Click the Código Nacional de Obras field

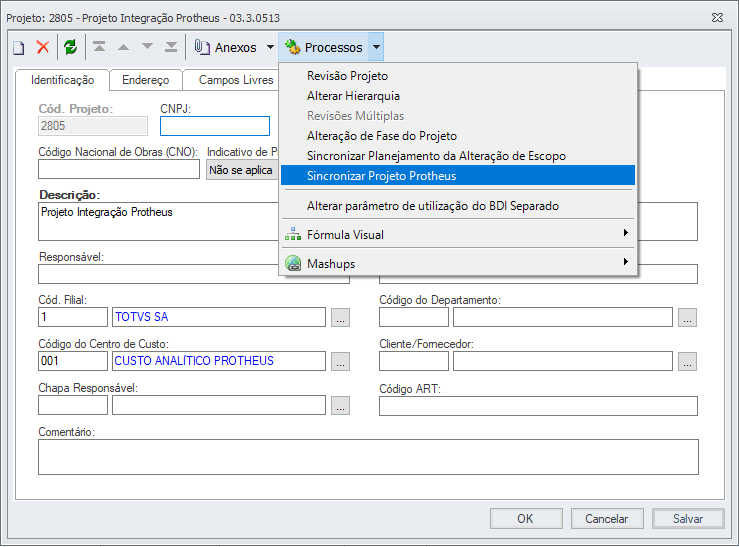(x=119, y=170)
